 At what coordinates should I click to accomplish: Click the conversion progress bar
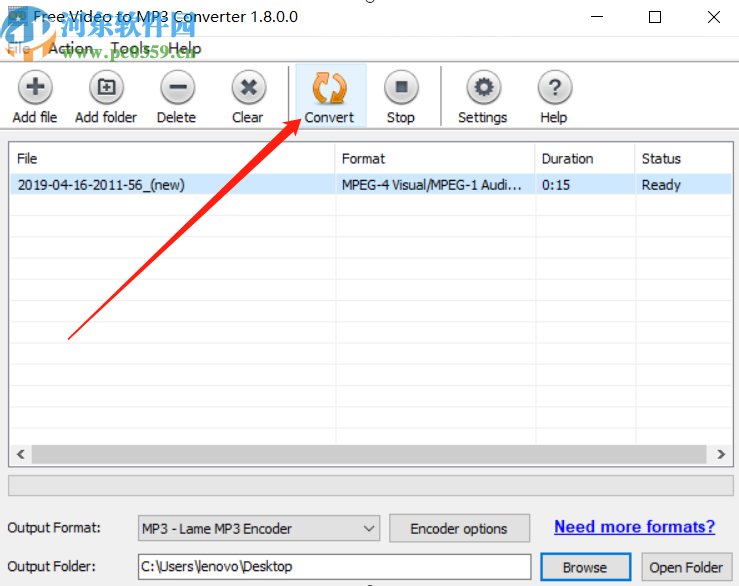tap(370, 486)
